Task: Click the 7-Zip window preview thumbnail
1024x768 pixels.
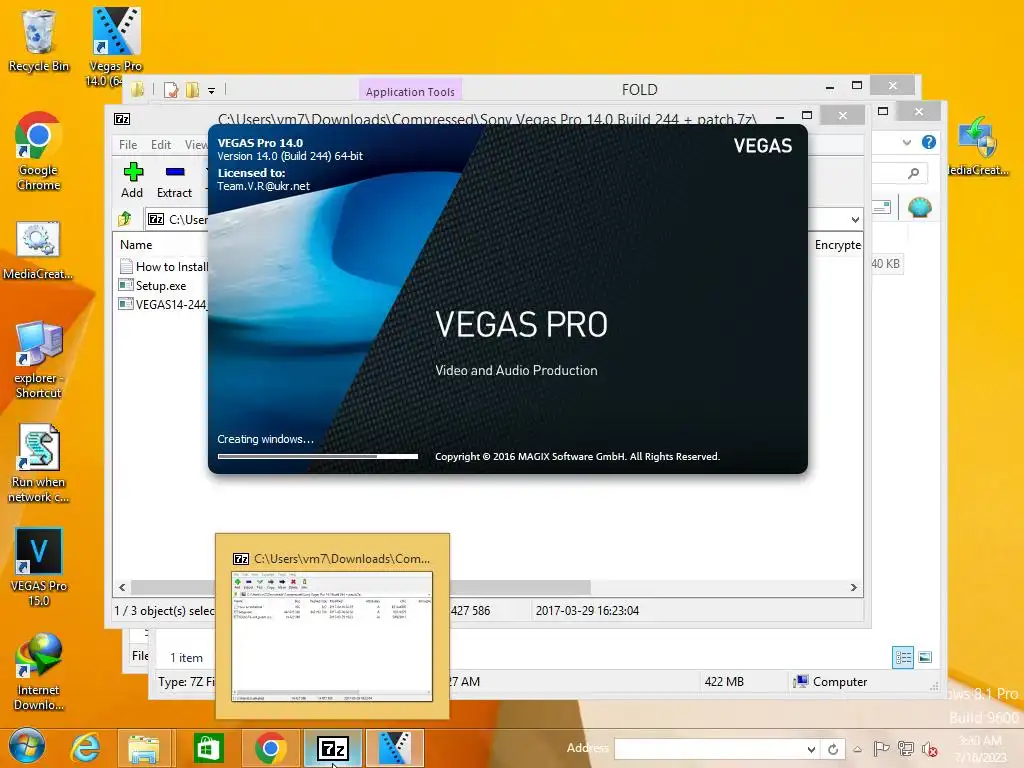Action: click(332, 636)
